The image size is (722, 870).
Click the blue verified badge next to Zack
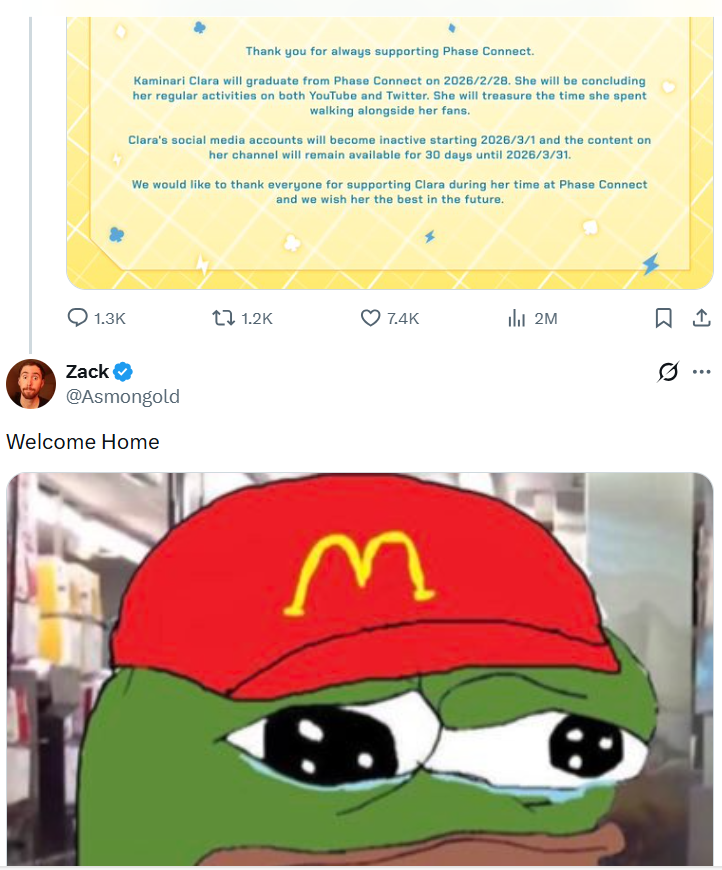tap(123, 372)
